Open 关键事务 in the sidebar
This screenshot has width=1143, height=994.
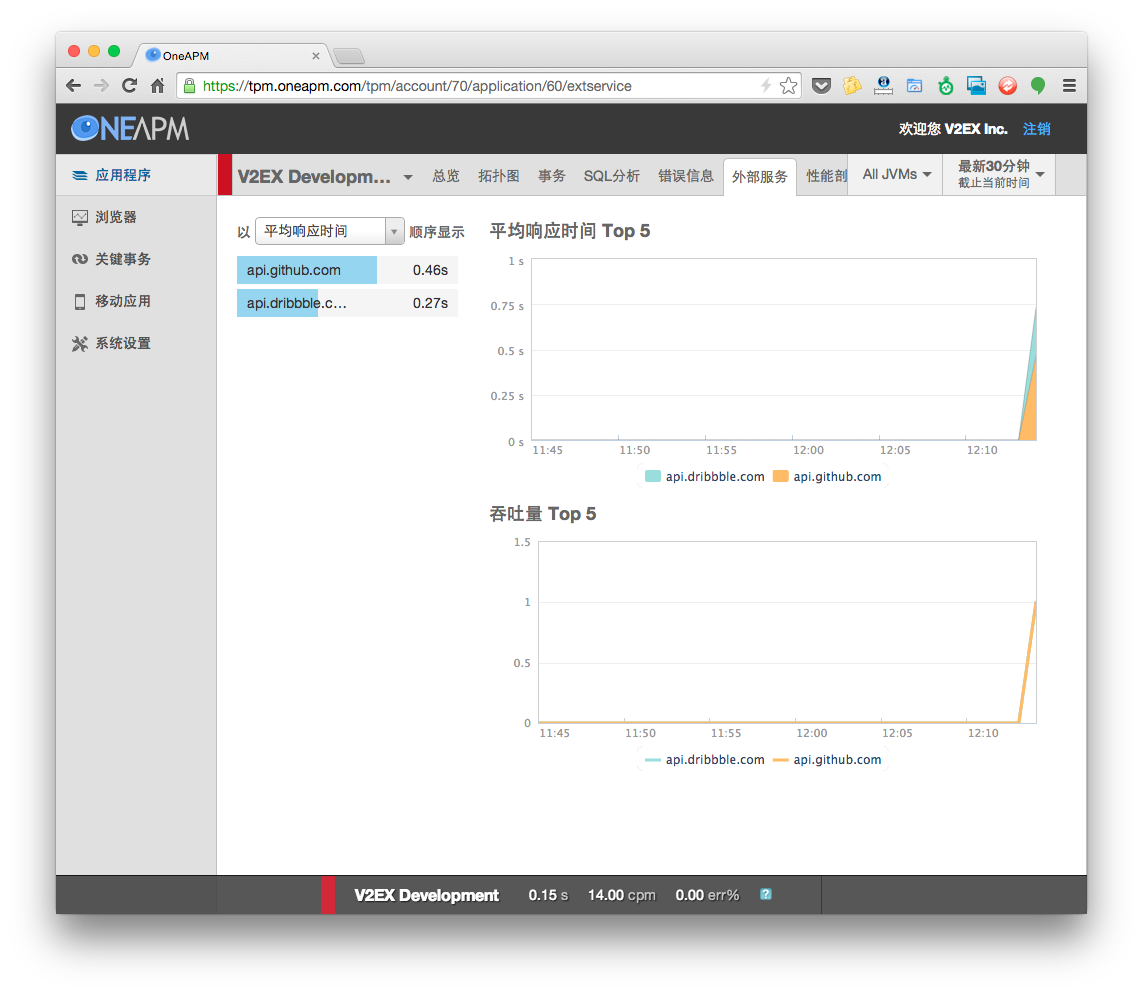[122, 259]
